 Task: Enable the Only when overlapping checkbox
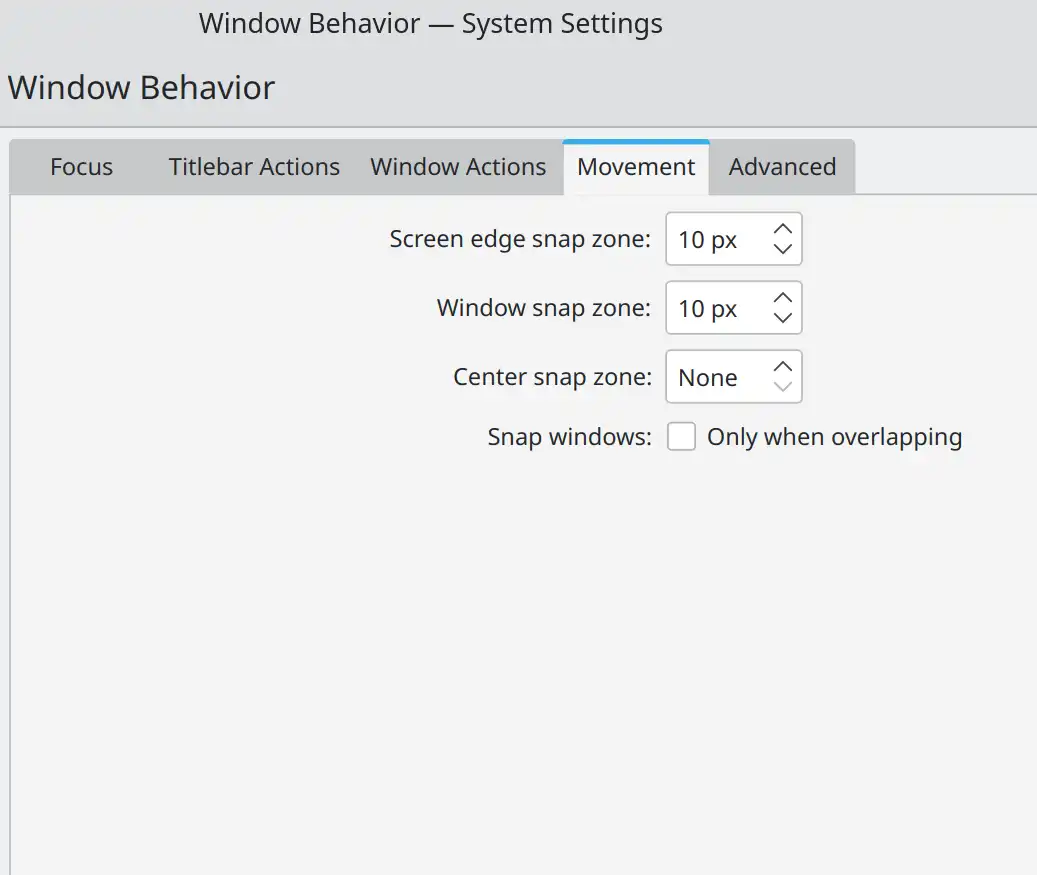click(681, 437)
